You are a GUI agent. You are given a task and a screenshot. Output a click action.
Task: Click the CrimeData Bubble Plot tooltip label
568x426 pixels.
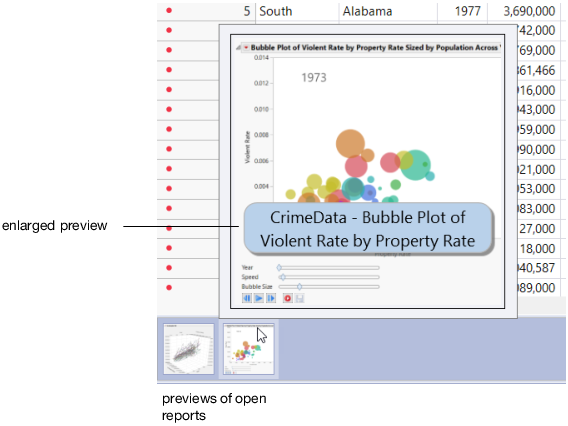click(x=368, y=229)
